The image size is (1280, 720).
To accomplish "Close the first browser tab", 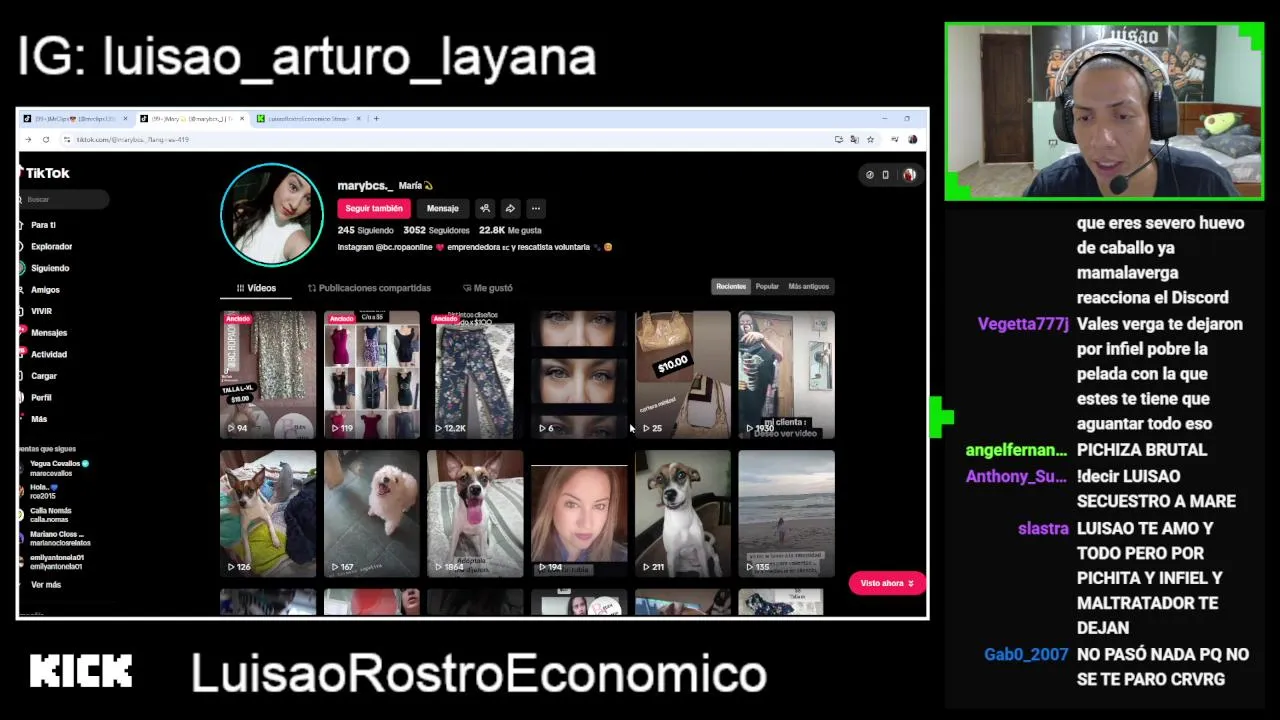I will click(125, 119).
